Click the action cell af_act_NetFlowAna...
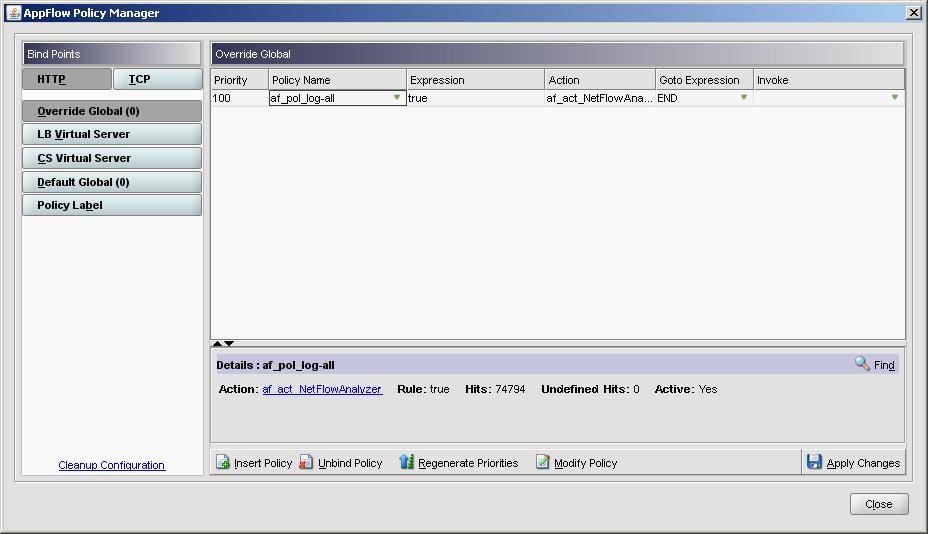The width and height of the screenshot is (928, 534). (x=600, y=98)
